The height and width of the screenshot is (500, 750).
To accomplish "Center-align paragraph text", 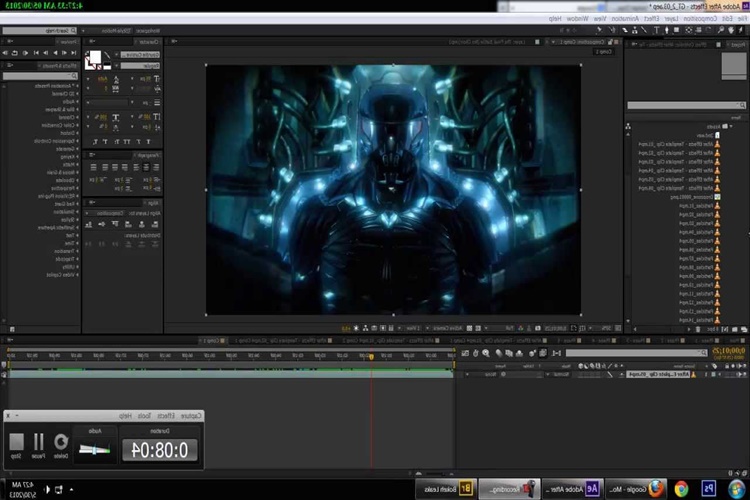I will (x=146, y=167).
